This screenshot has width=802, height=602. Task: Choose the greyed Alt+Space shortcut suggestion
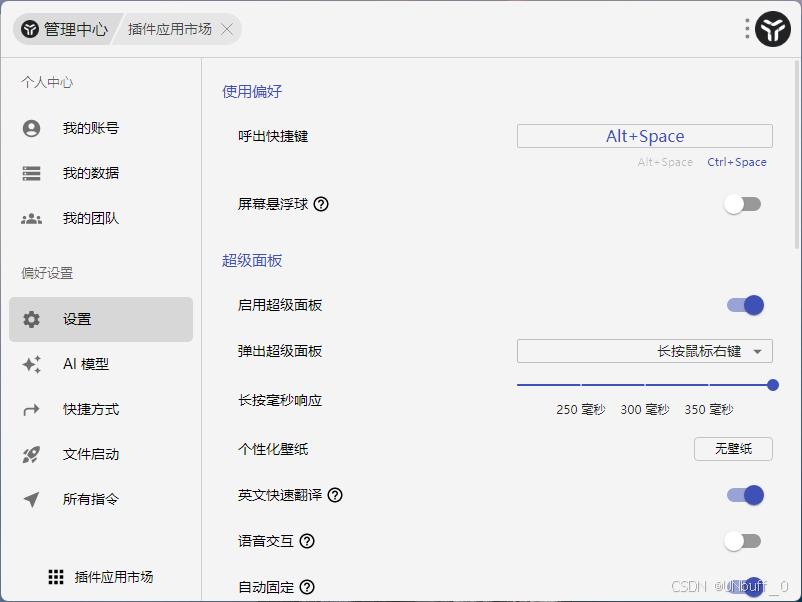(x=665, y=162)
